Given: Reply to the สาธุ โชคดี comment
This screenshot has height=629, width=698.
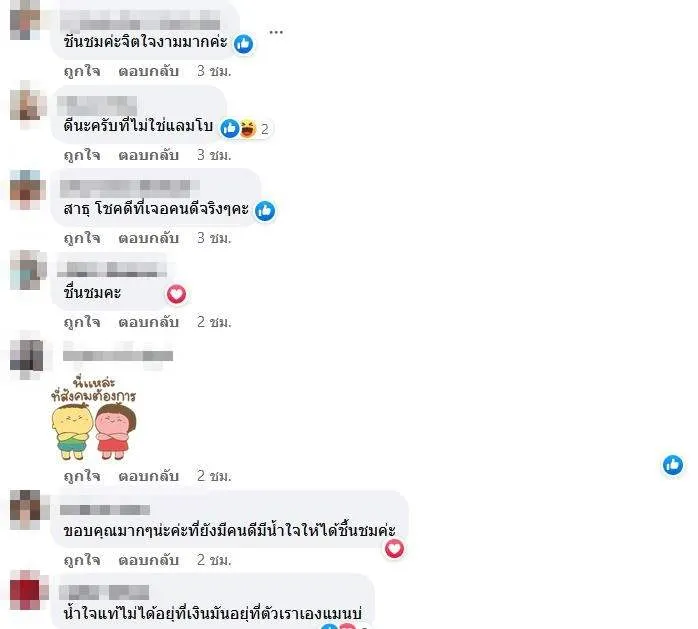Looking at the screenshot, I should (x=149, y=238).
